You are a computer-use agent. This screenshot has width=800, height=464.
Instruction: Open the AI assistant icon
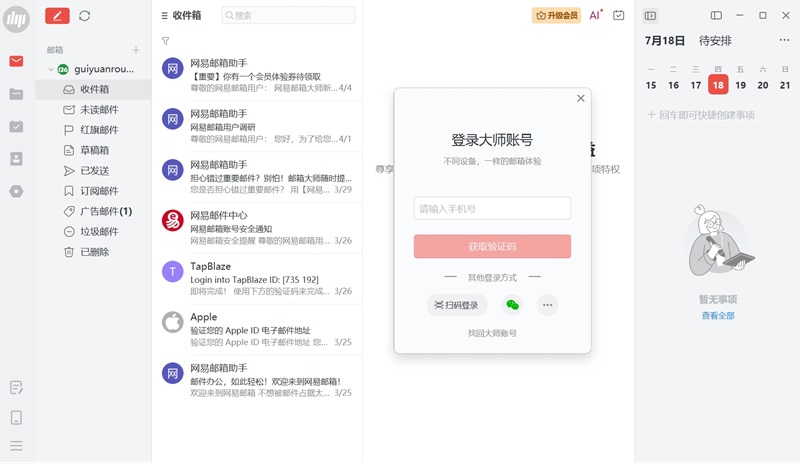tap(595, 15)
